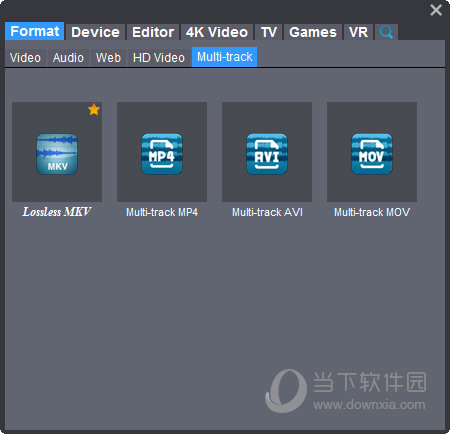The height and width of the screenshot is (434, 450).
Task: Open the search magnifier tab
Action: [386, 32]
